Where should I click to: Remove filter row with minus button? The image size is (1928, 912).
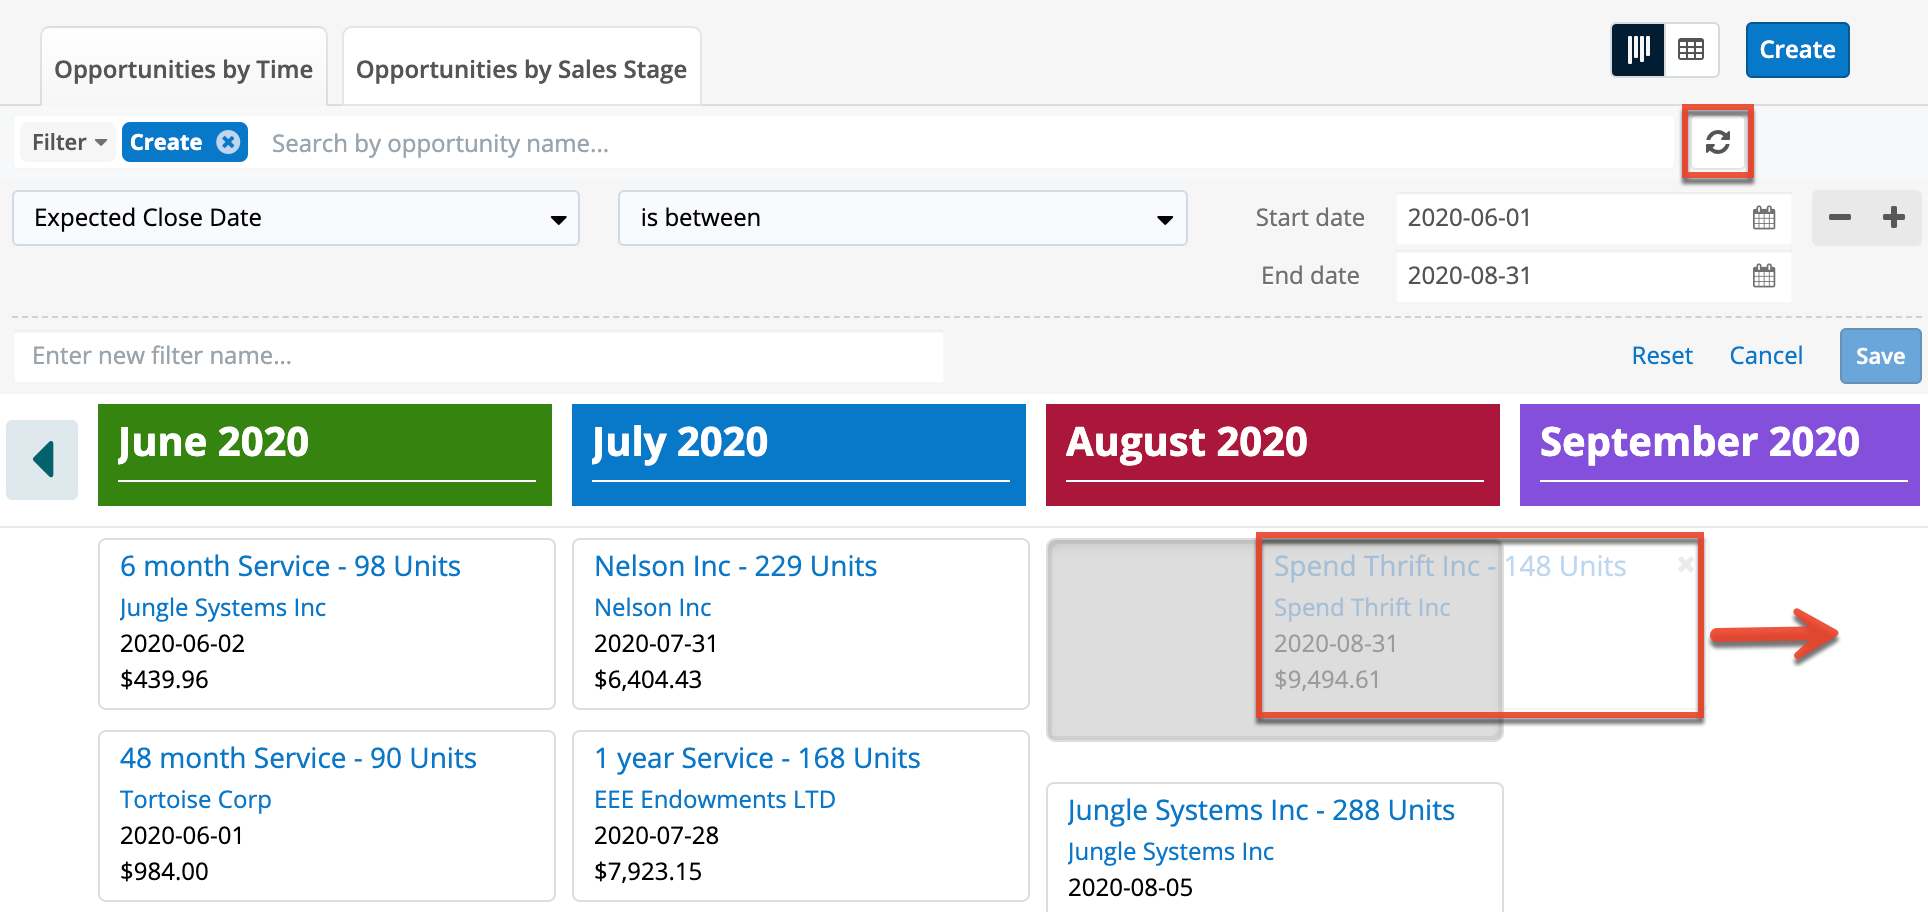tap(1839, 218)
